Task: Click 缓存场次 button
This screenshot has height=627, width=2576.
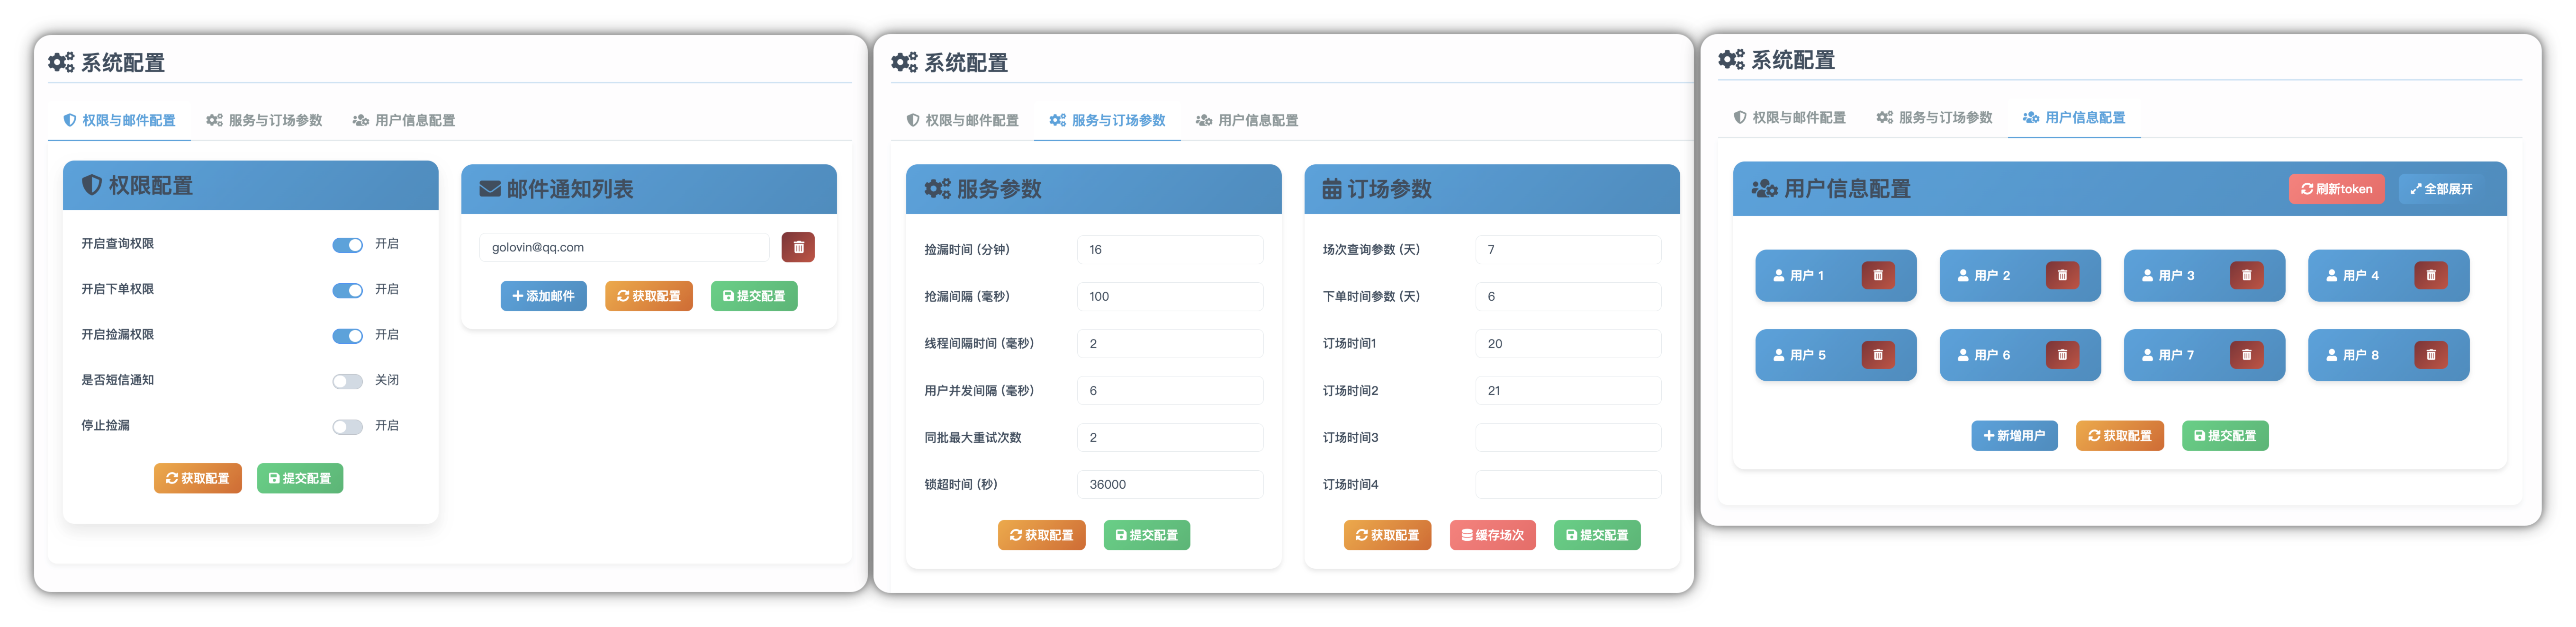Action: [1493, 535]
